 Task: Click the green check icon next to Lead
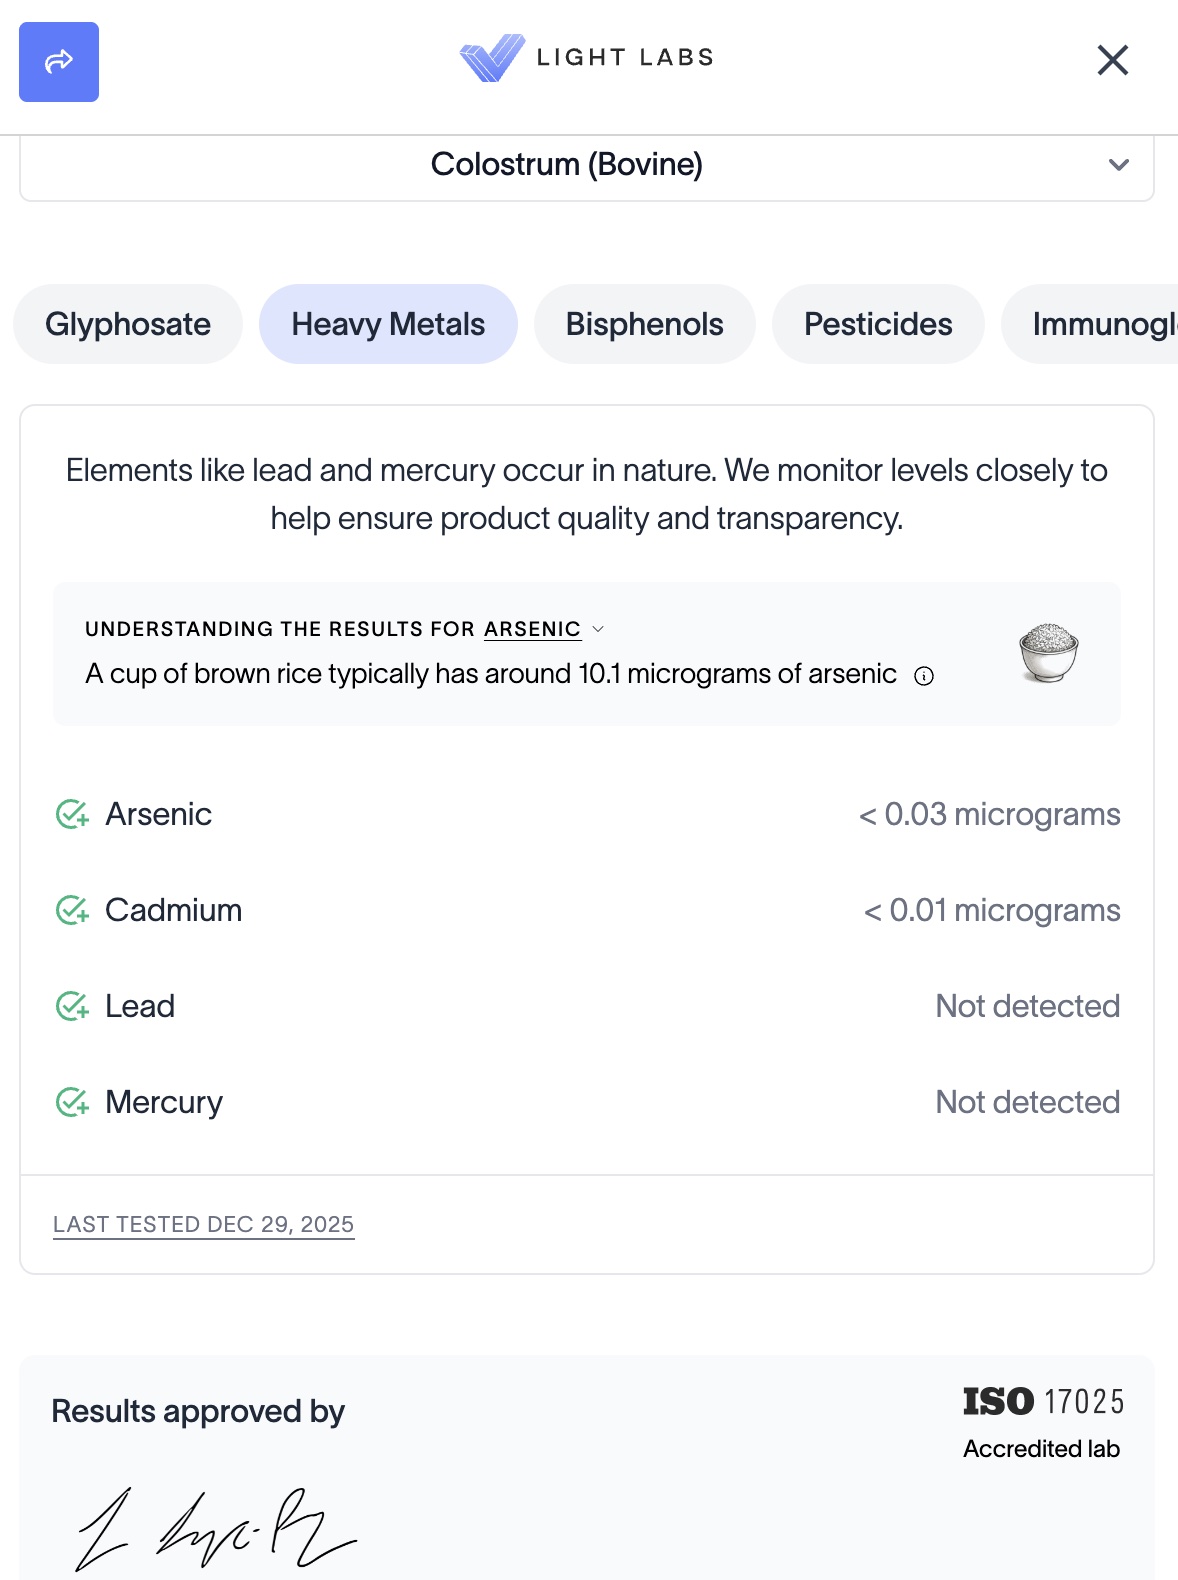tap(72, 1006)
